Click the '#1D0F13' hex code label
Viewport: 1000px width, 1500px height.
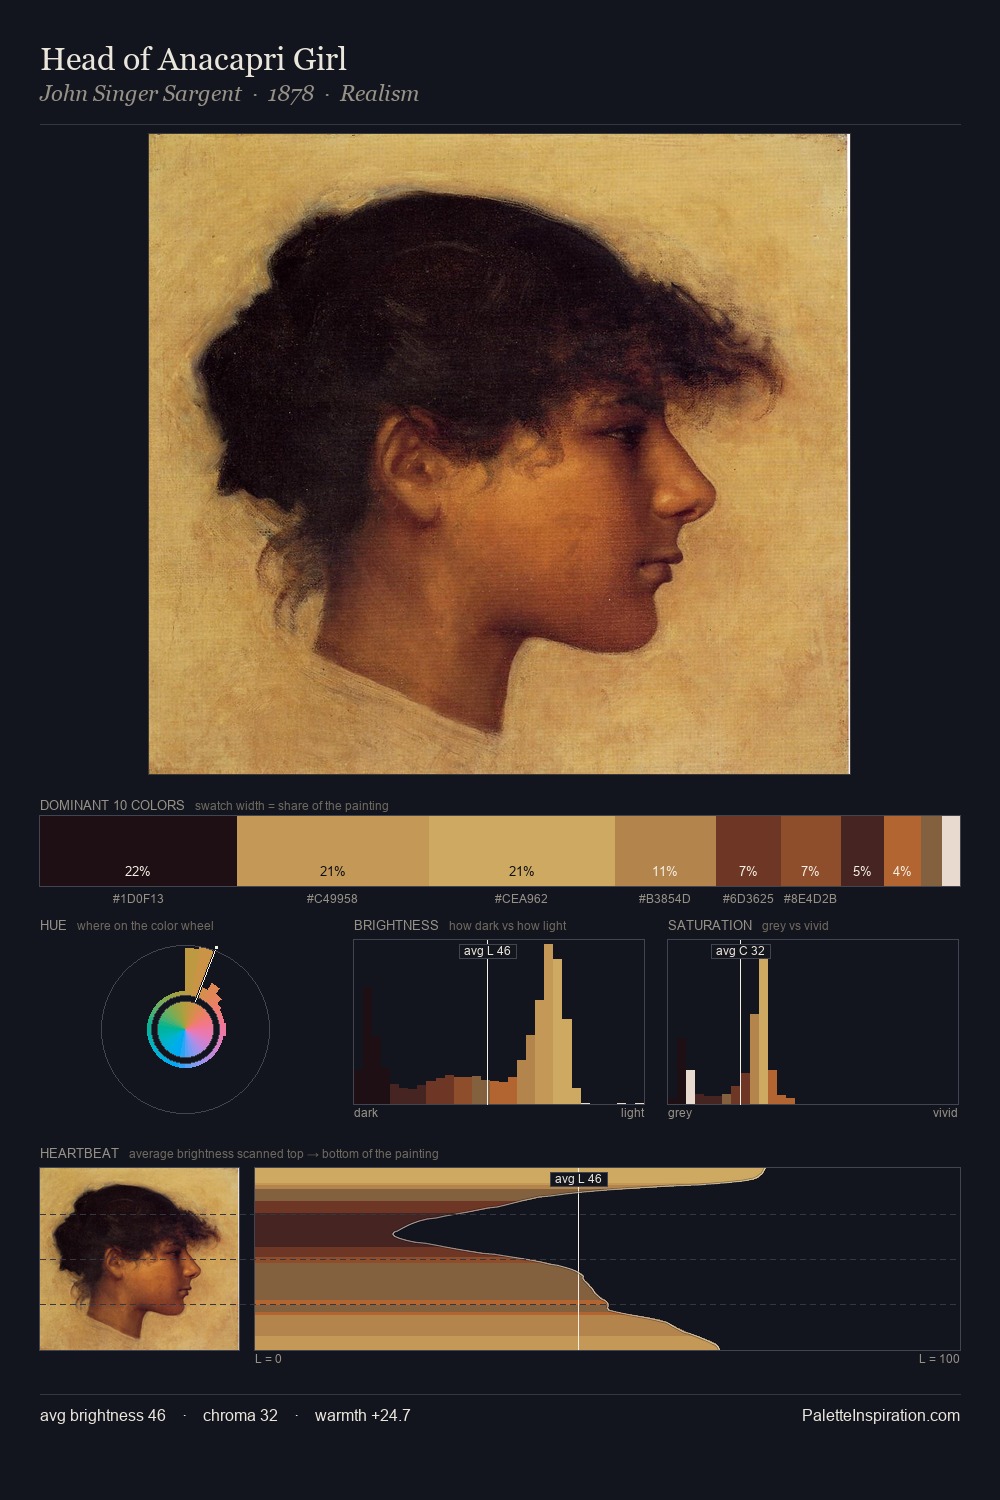click(x=138, y=899)
